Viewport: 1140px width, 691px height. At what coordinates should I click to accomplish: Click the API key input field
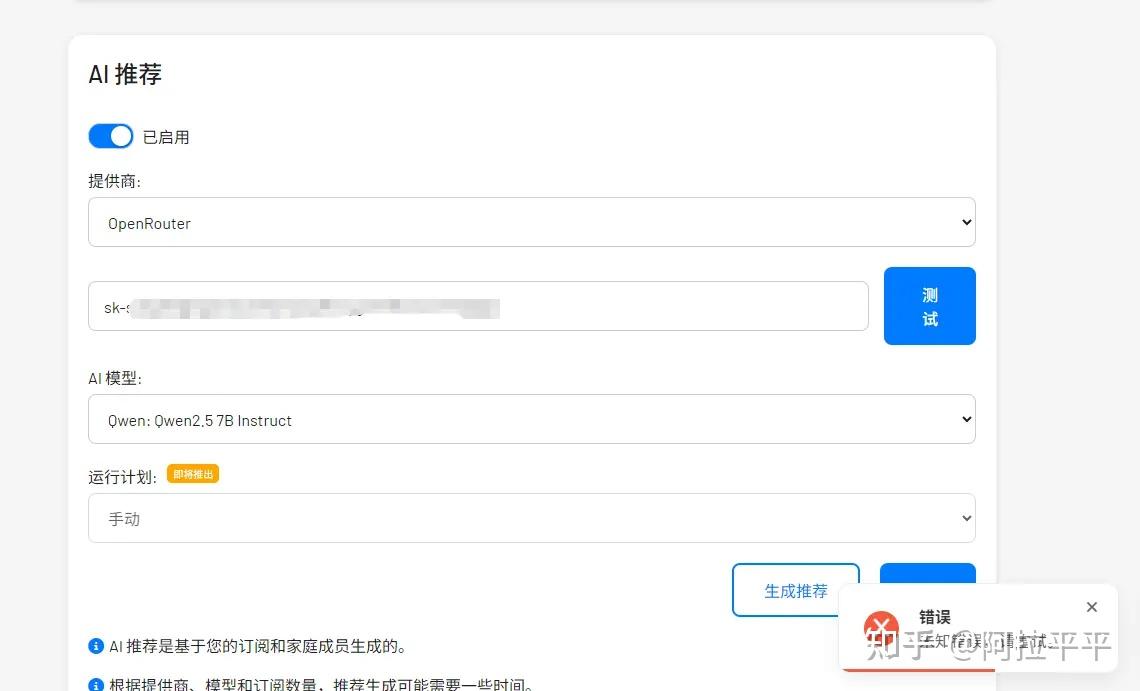click(x=478, y=306)
